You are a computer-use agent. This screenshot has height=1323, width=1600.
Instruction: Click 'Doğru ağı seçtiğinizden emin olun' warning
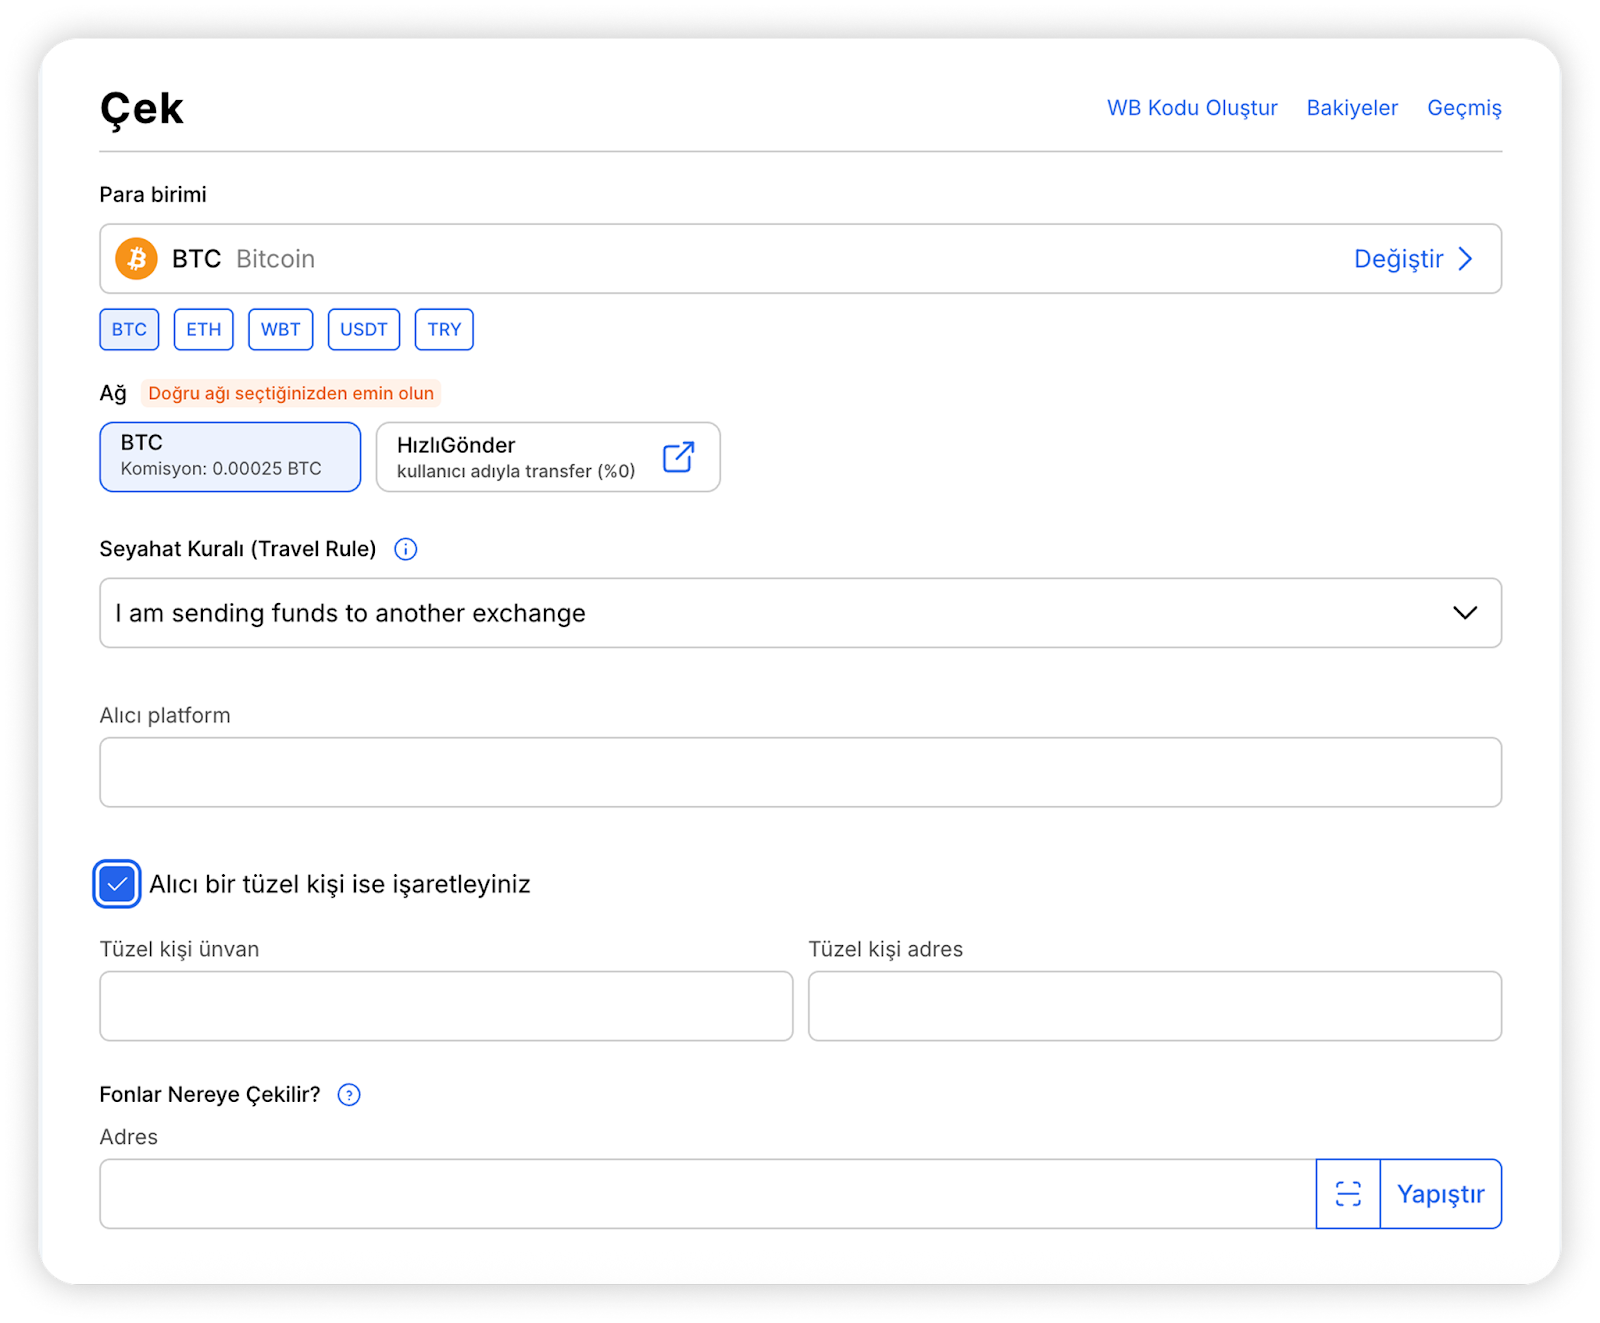coord(291,393)
